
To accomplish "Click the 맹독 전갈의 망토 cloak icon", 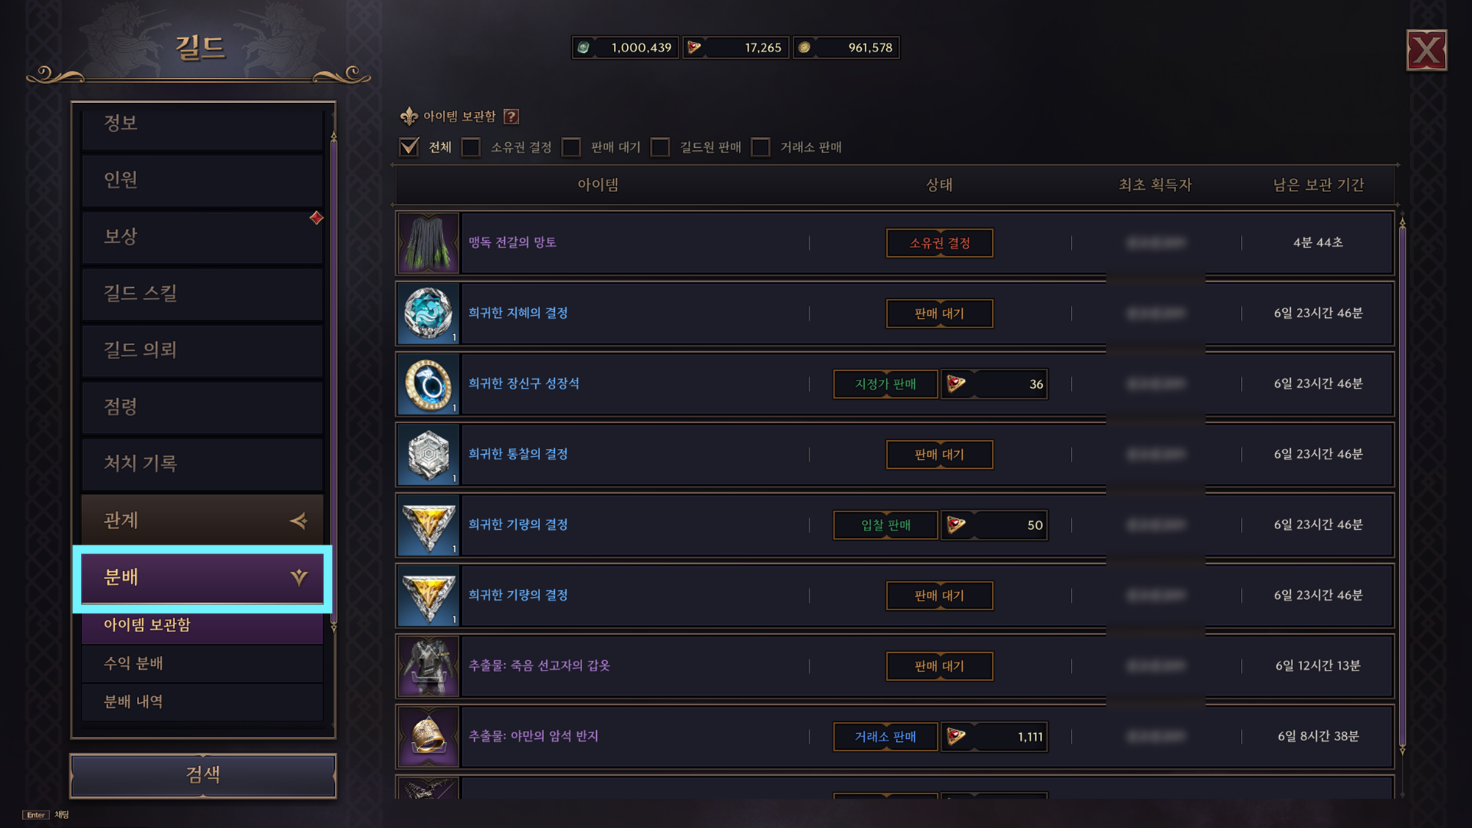I will click(x=428, y=243).
